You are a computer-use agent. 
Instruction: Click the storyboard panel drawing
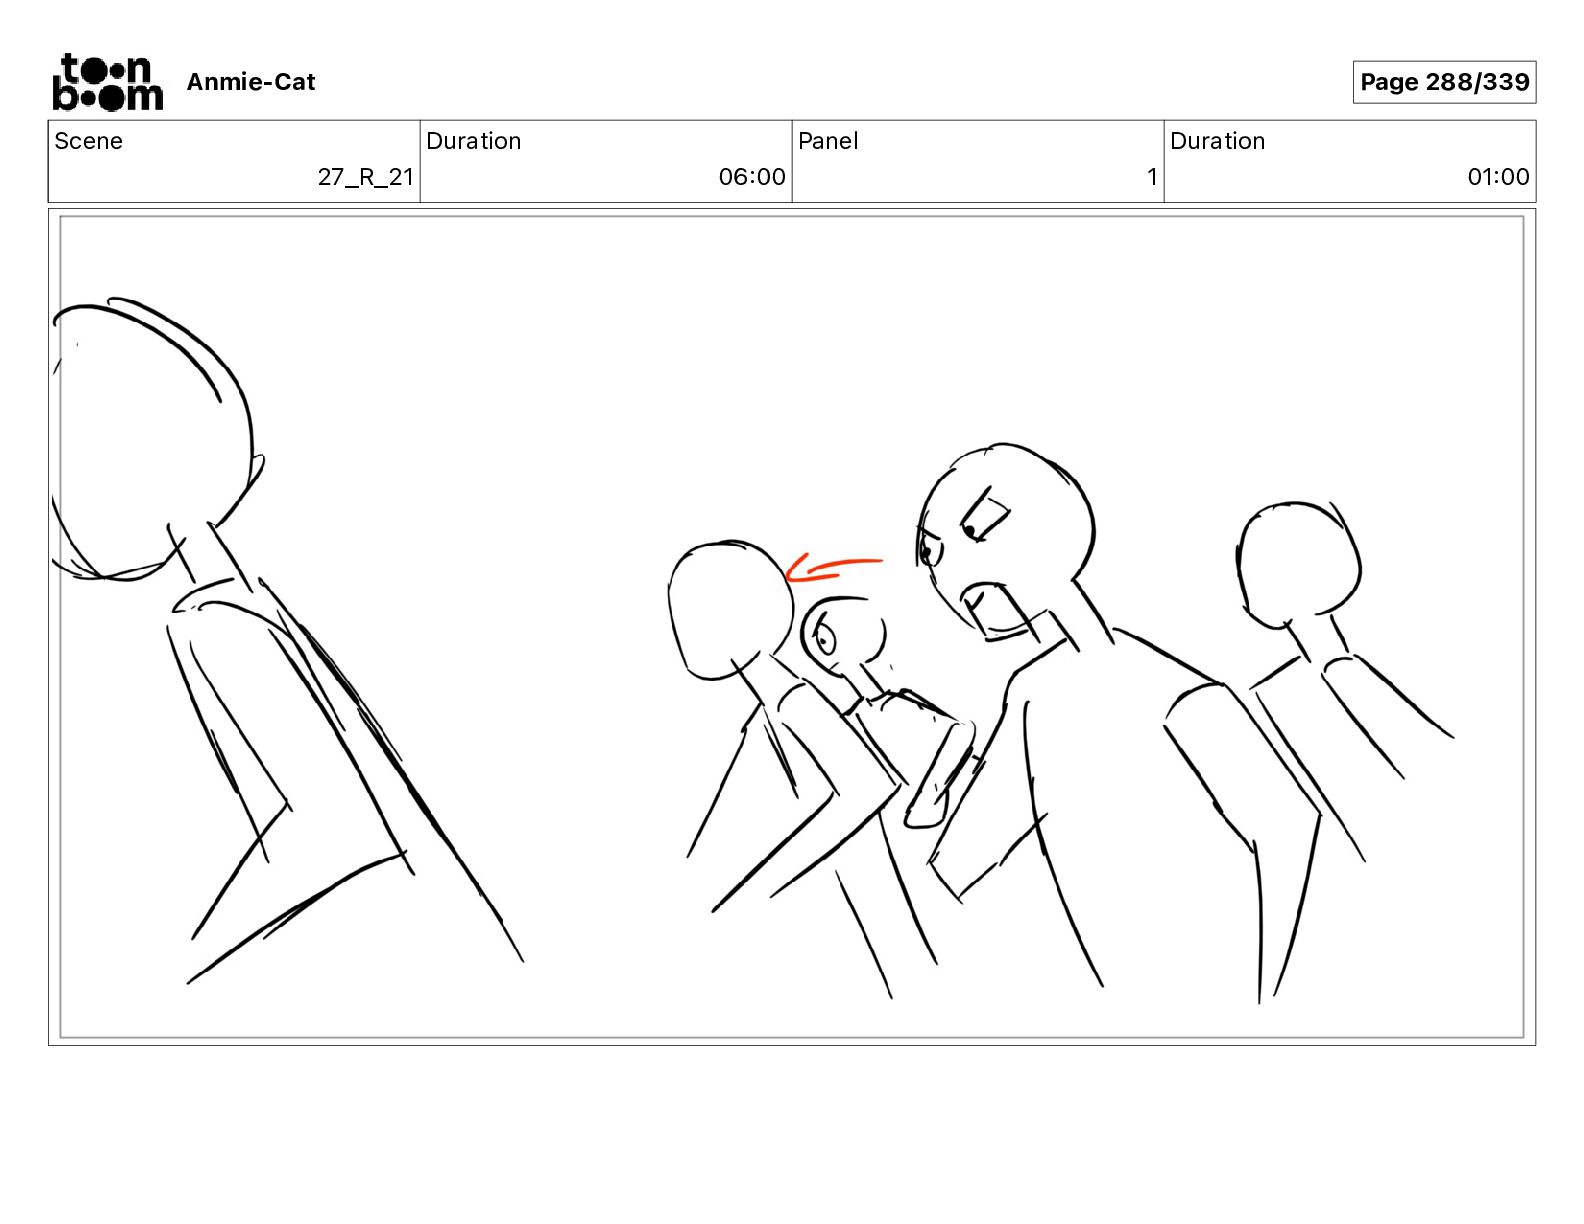pyautogui.click(x=792, y=627)
